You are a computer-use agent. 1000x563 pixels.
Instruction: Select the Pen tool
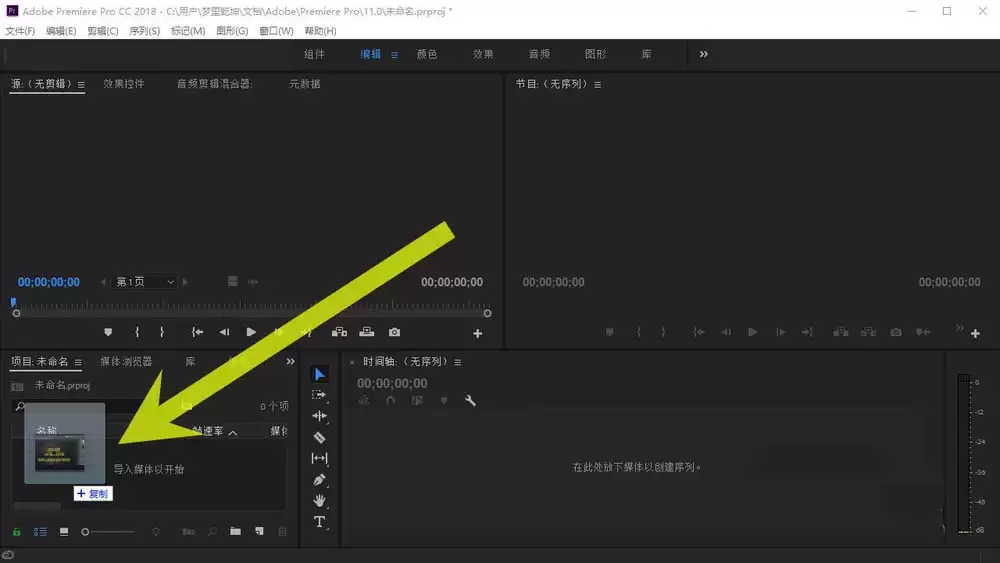coord(320,479)
